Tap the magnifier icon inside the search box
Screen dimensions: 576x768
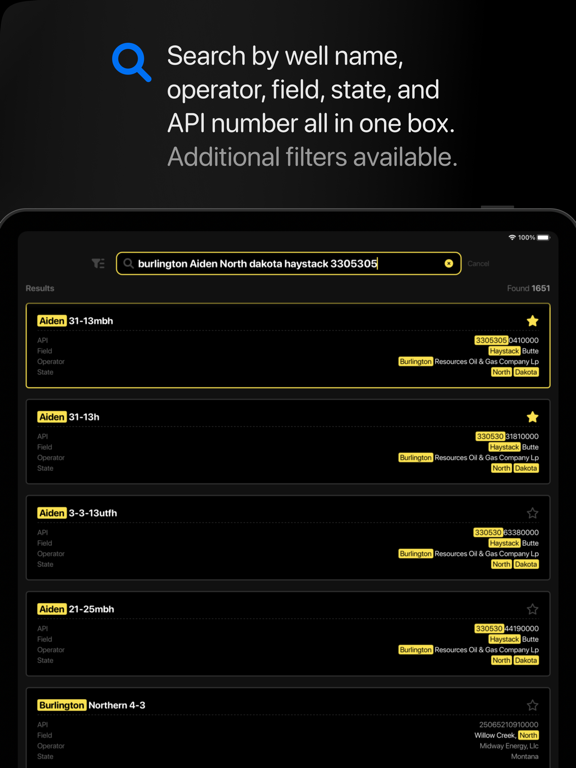pos(128,264)
